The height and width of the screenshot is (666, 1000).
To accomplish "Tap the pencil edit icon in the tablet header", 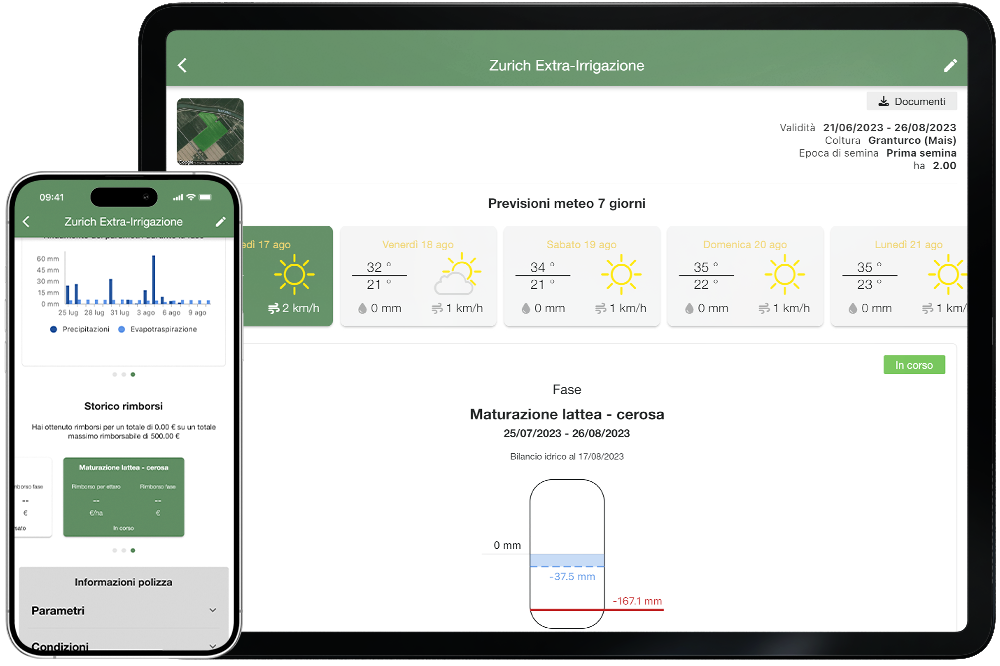I will click(x=950, y=65).
